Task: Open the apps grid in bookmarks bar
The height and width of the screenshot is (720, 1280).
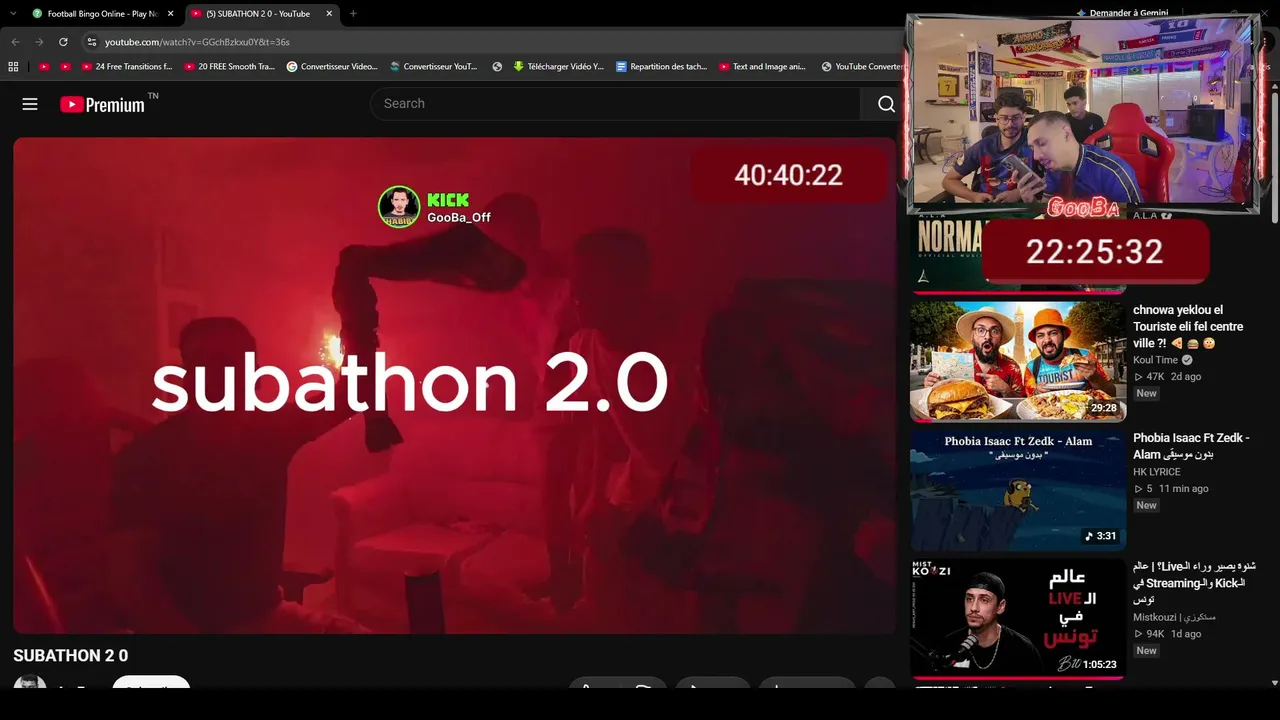Action: click(13, 67)
